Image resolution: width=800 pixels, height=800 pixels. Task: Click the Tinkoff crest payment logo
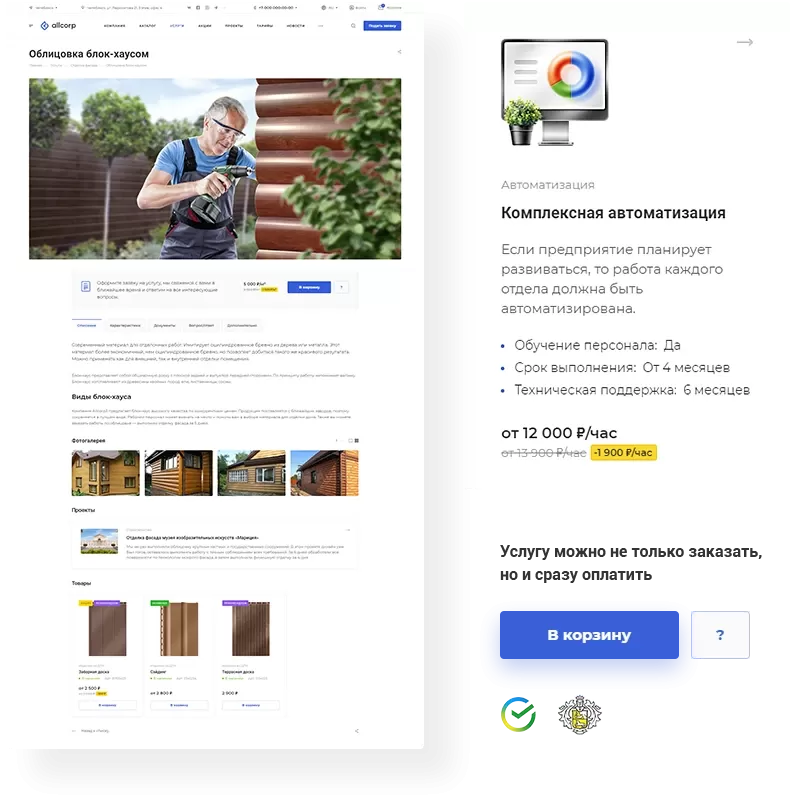click(x=580, y=714)
